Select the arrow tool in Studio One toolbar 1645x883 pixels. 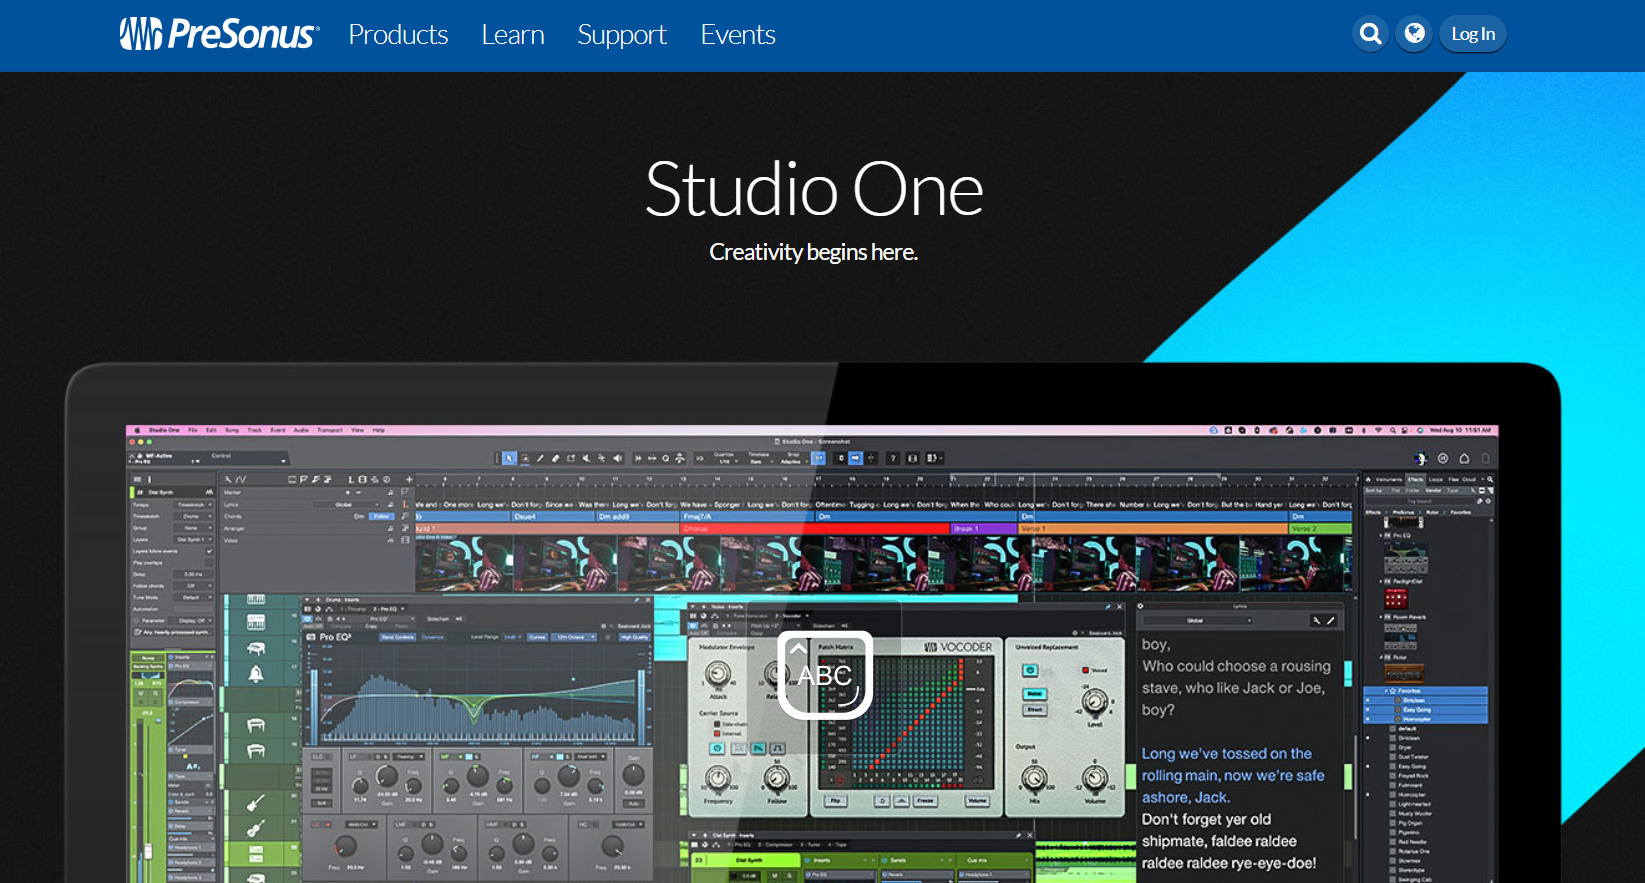(x=509, y=458)
